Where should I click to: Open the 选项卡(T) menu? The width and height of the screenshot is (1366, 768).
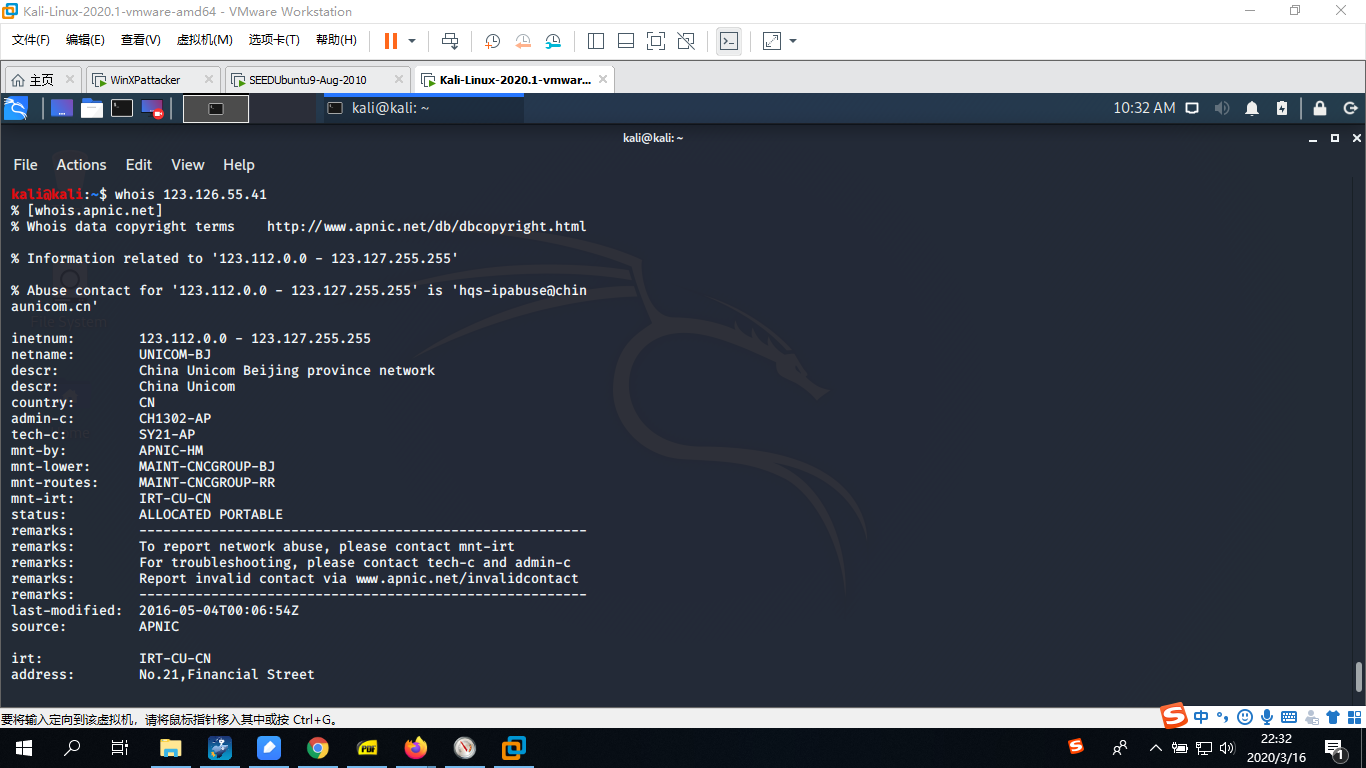(274, 40)
